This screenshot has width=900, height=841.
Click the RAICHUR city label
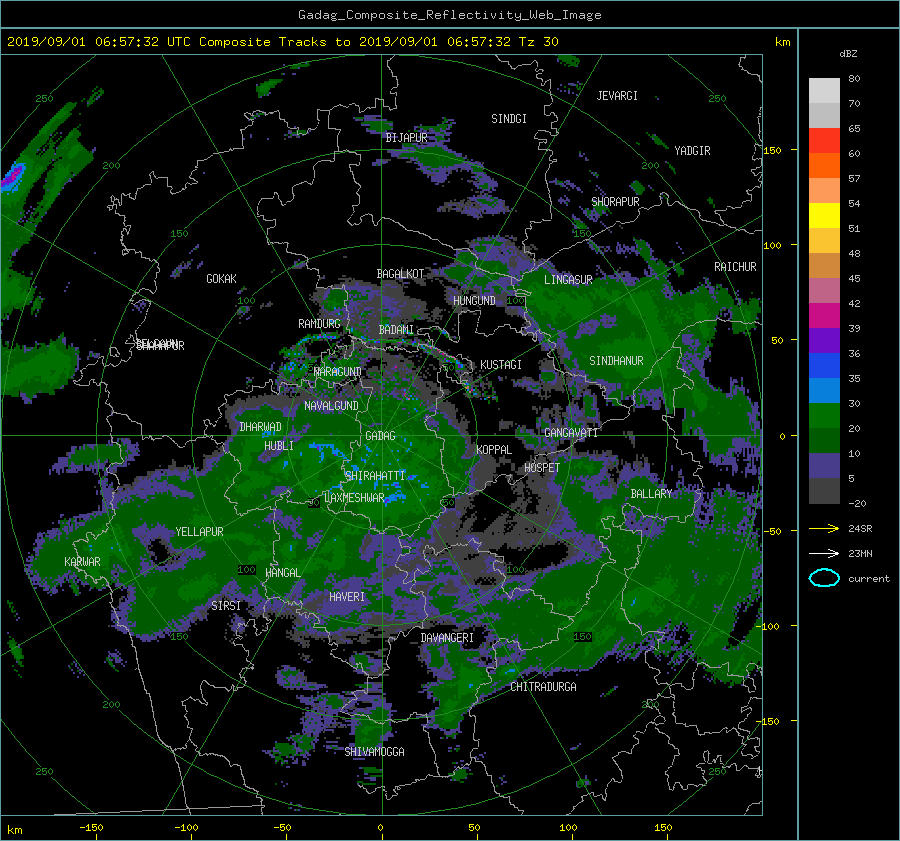(x=735, y=267)
